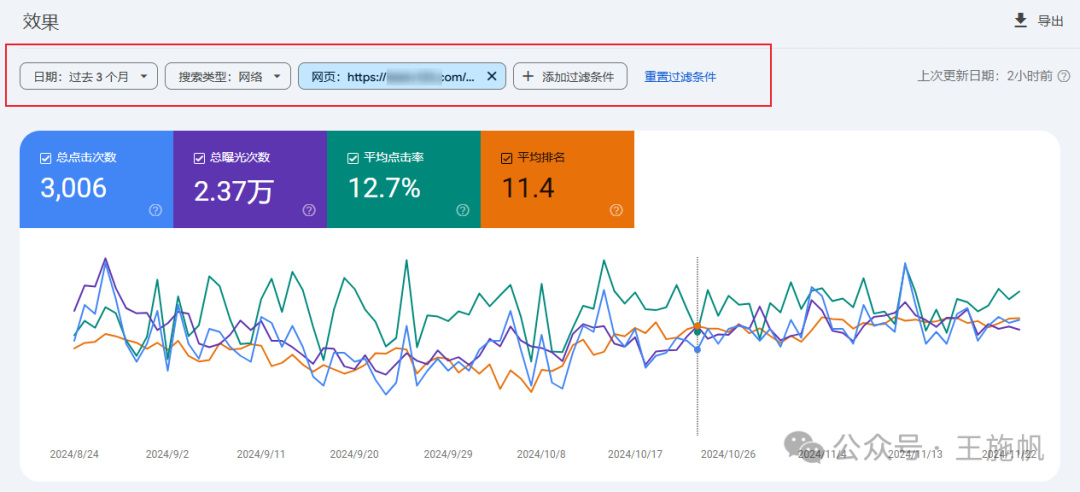Click the 2024/10/17 axis date label
The image size is (1080, 492).
634,455
